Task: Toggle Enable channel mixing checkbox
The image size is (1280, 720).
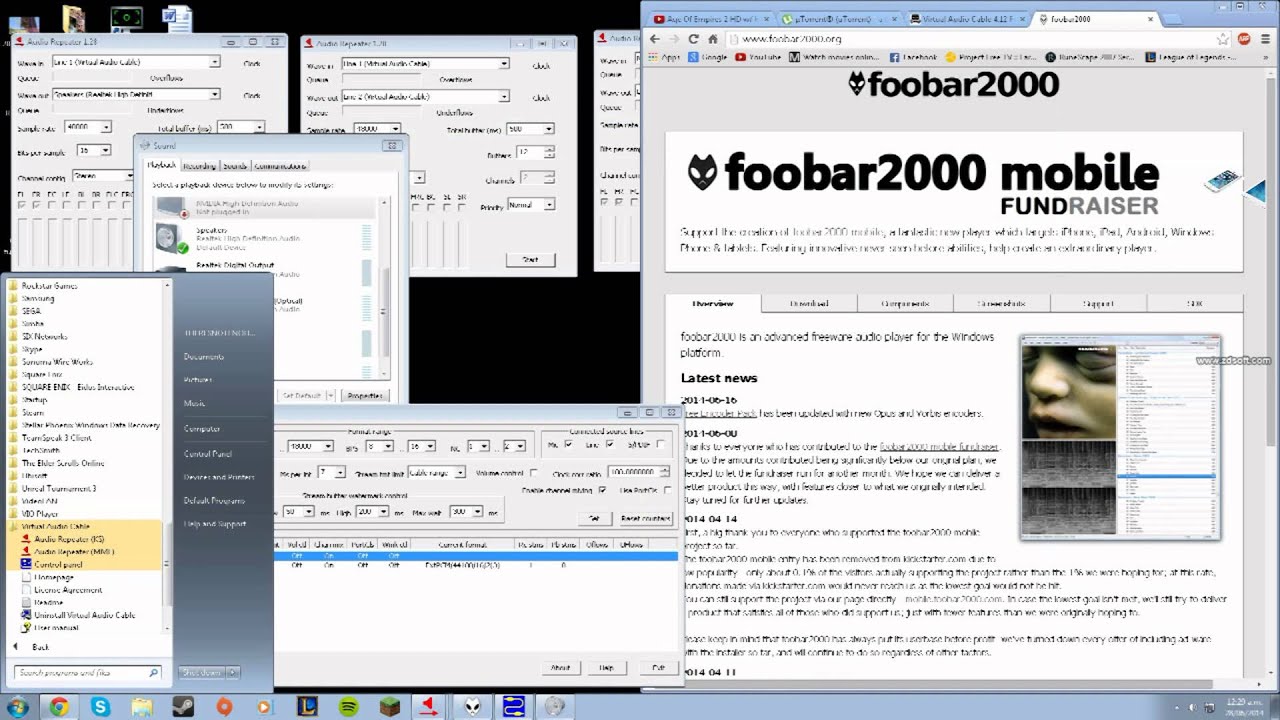Action: (x=602, y=490)
